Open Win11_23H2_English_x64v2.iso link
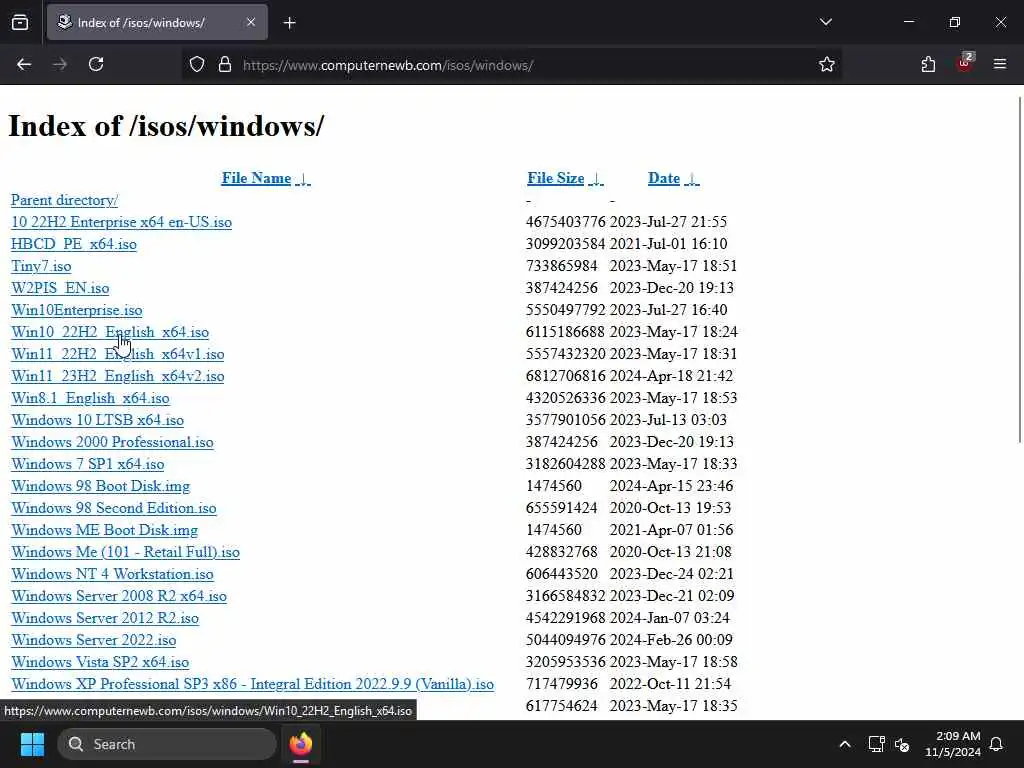 [x=118, y=376]
